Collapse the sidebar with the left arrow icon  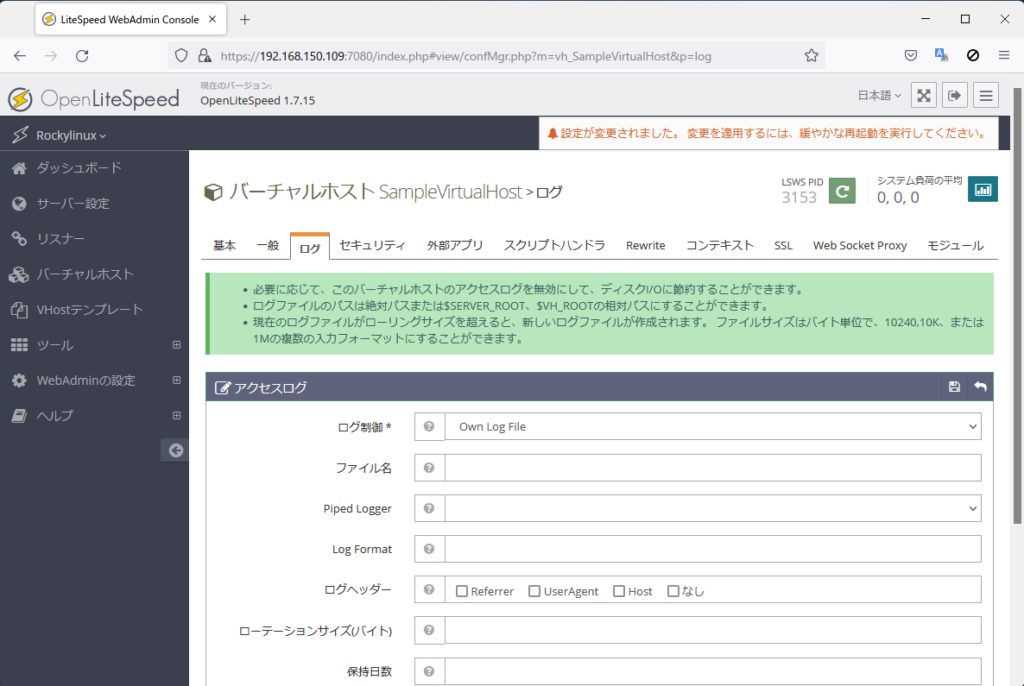175,450
